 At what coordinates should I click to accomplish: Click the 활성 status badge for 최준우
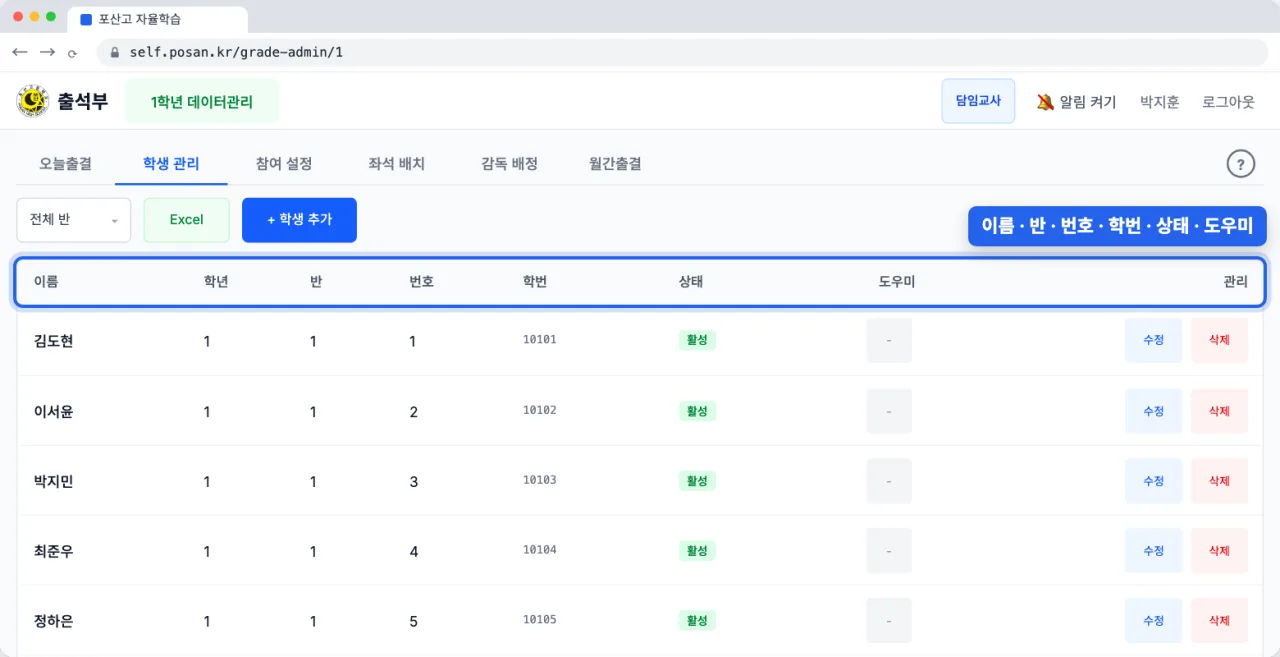697,550
